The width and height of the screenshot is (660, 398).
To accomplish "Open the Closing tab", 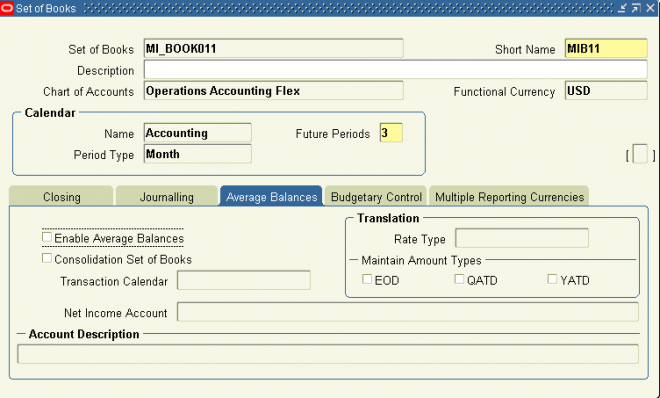I will (x=61, y=196).
